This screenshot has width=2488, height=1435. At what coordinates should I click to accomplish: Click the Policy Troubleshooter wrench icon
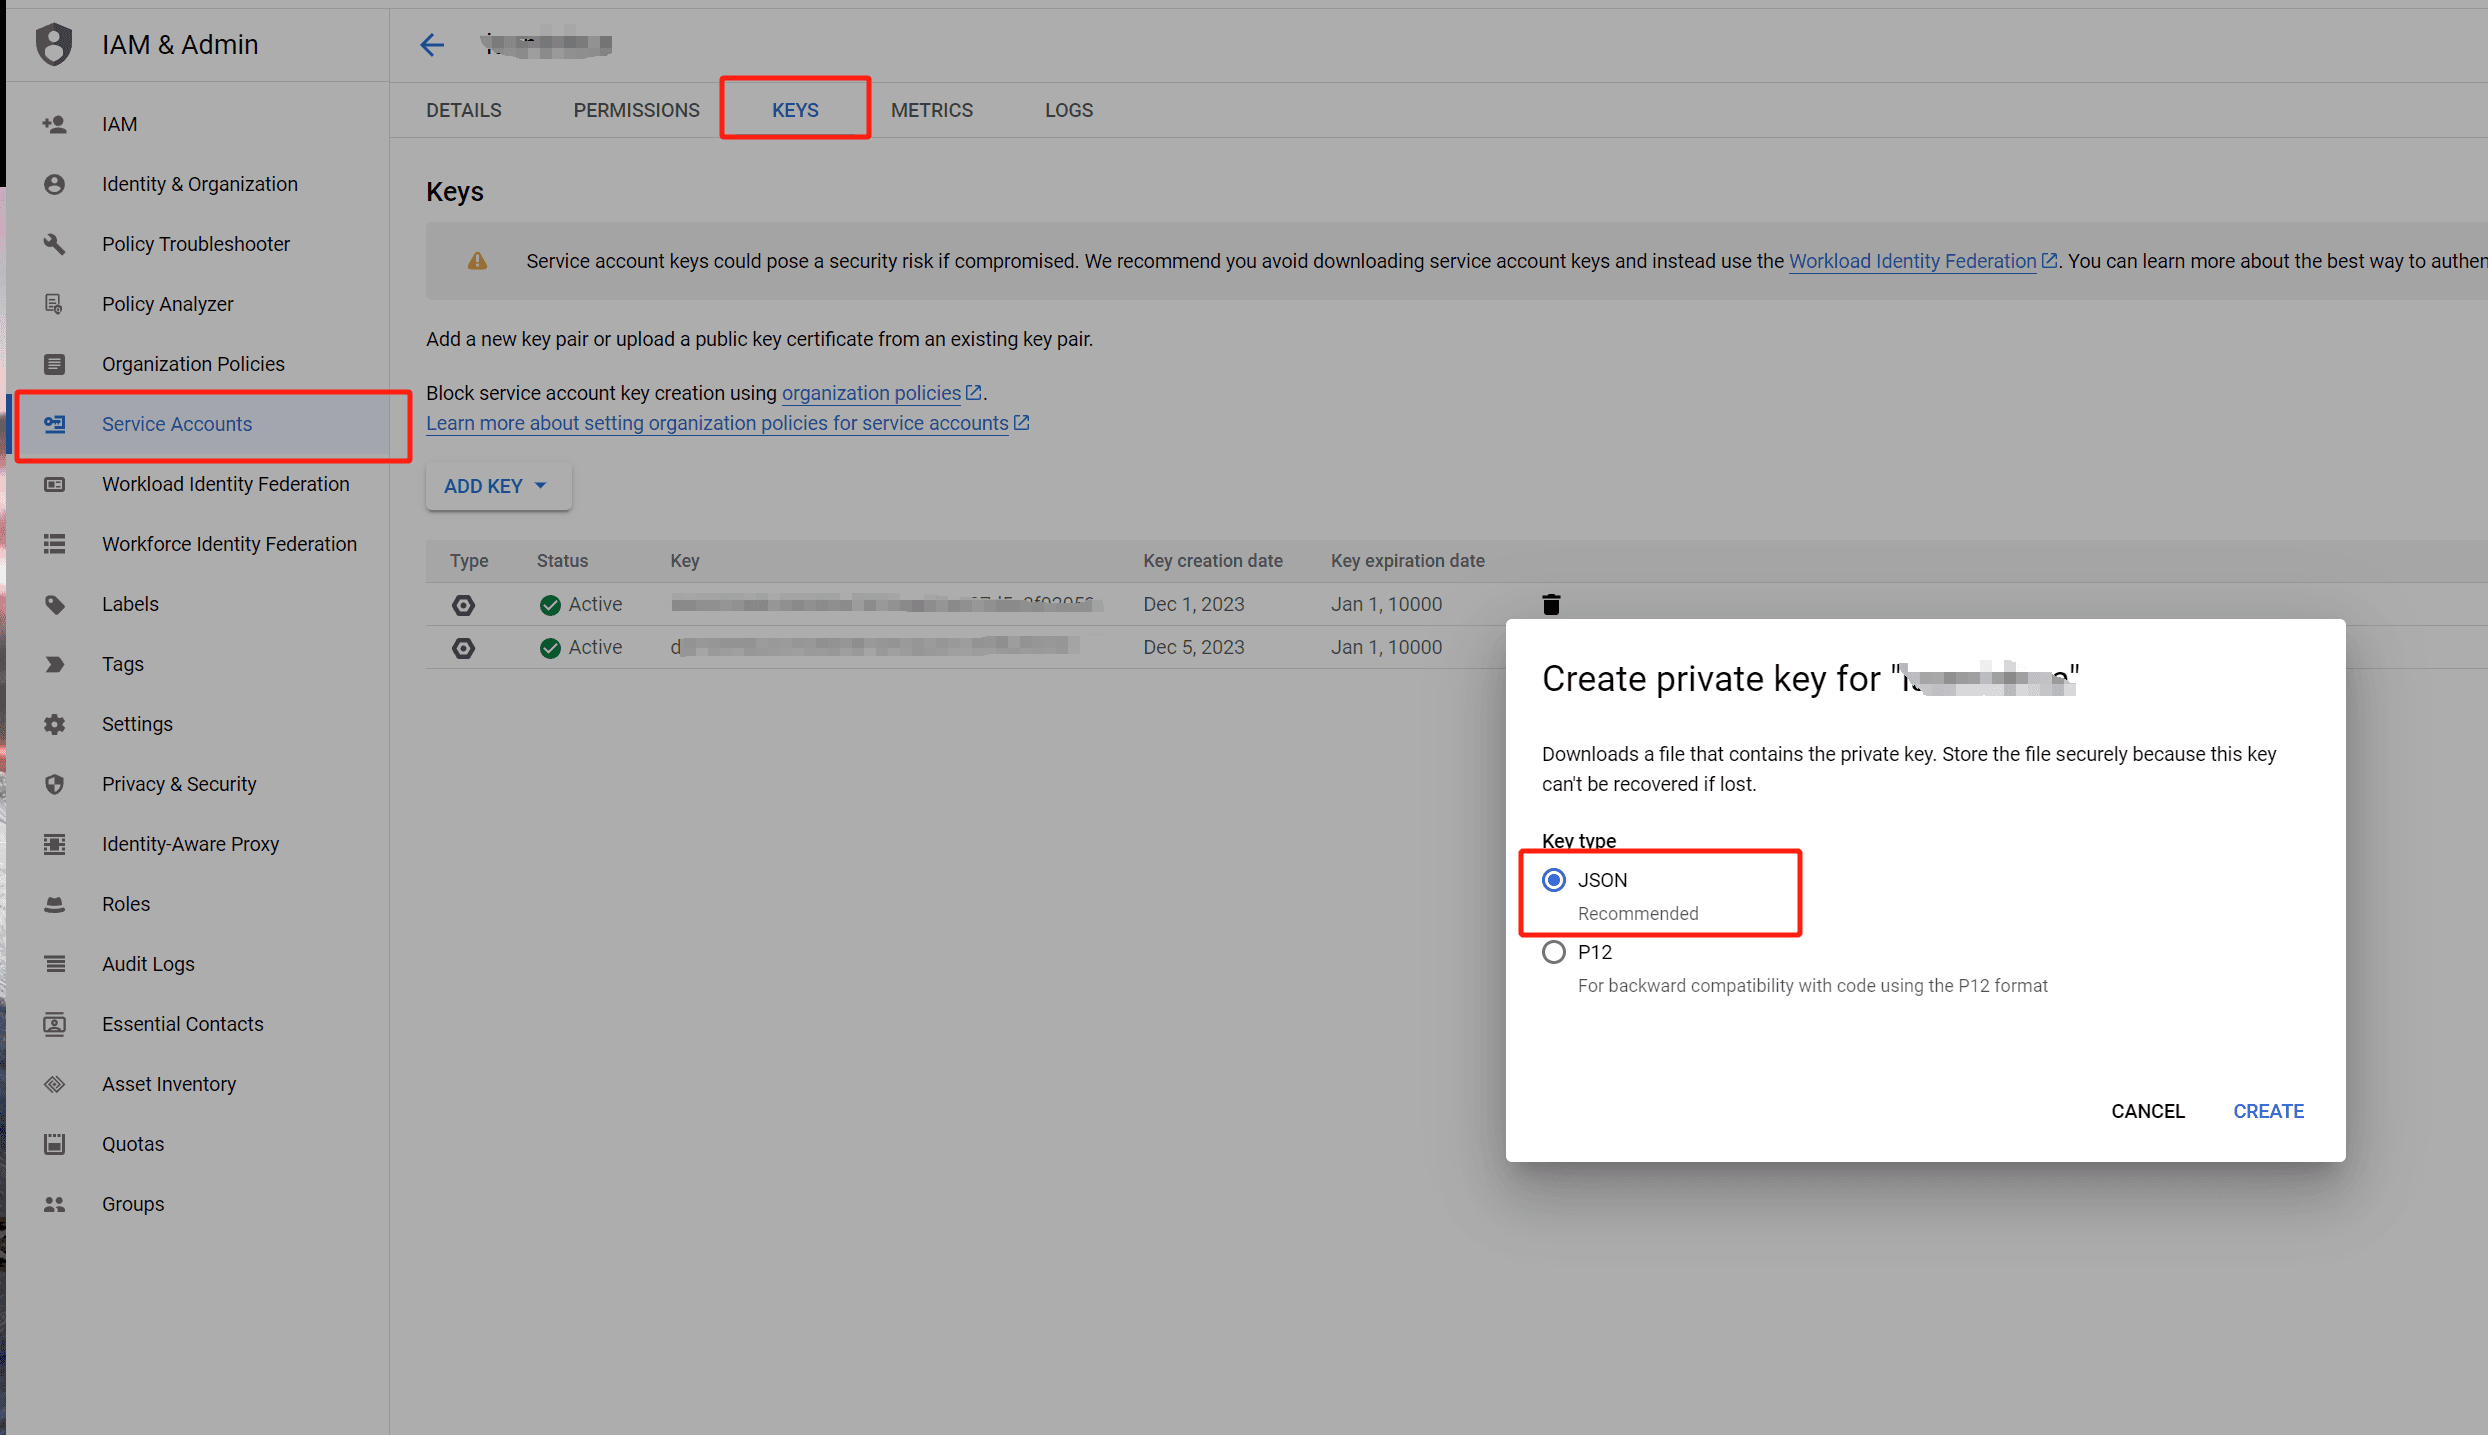click(x=55, y=244)
